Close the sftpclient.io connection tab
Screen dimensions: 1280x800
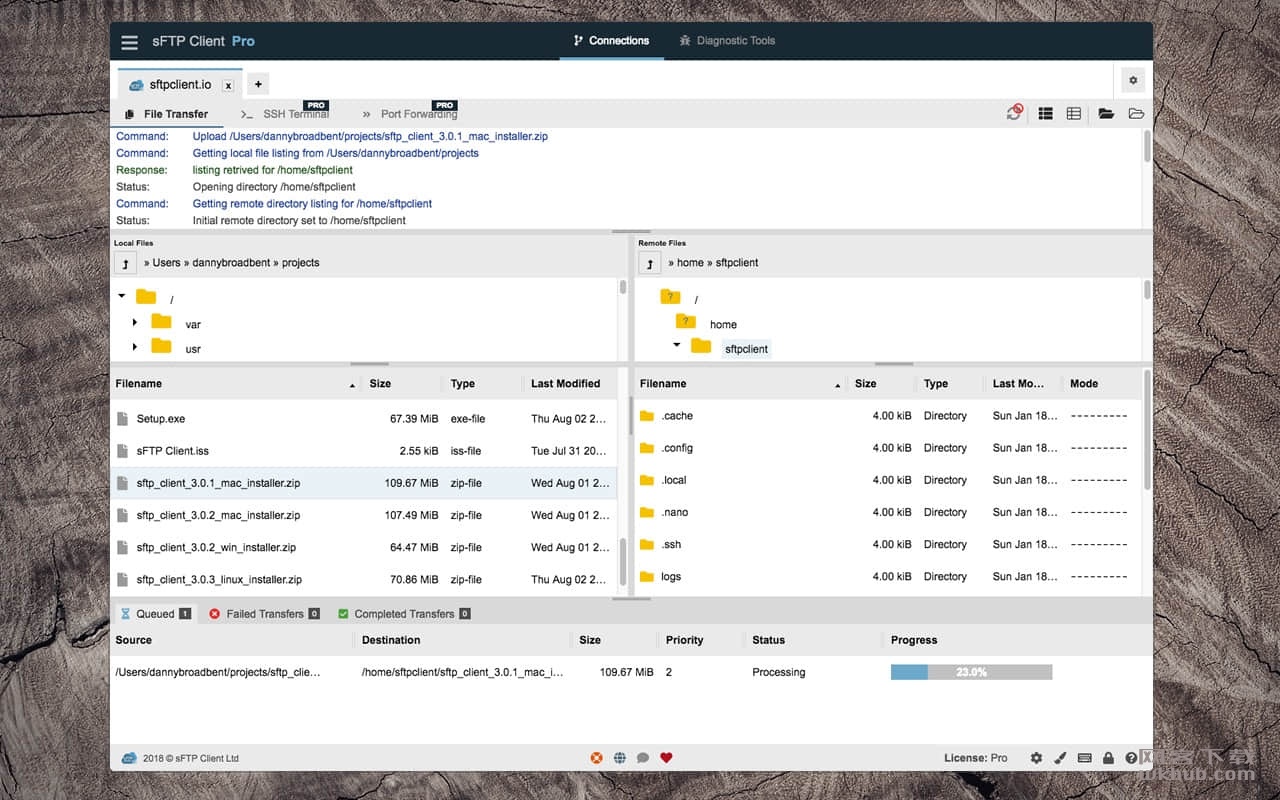click(x=228, y=86)
